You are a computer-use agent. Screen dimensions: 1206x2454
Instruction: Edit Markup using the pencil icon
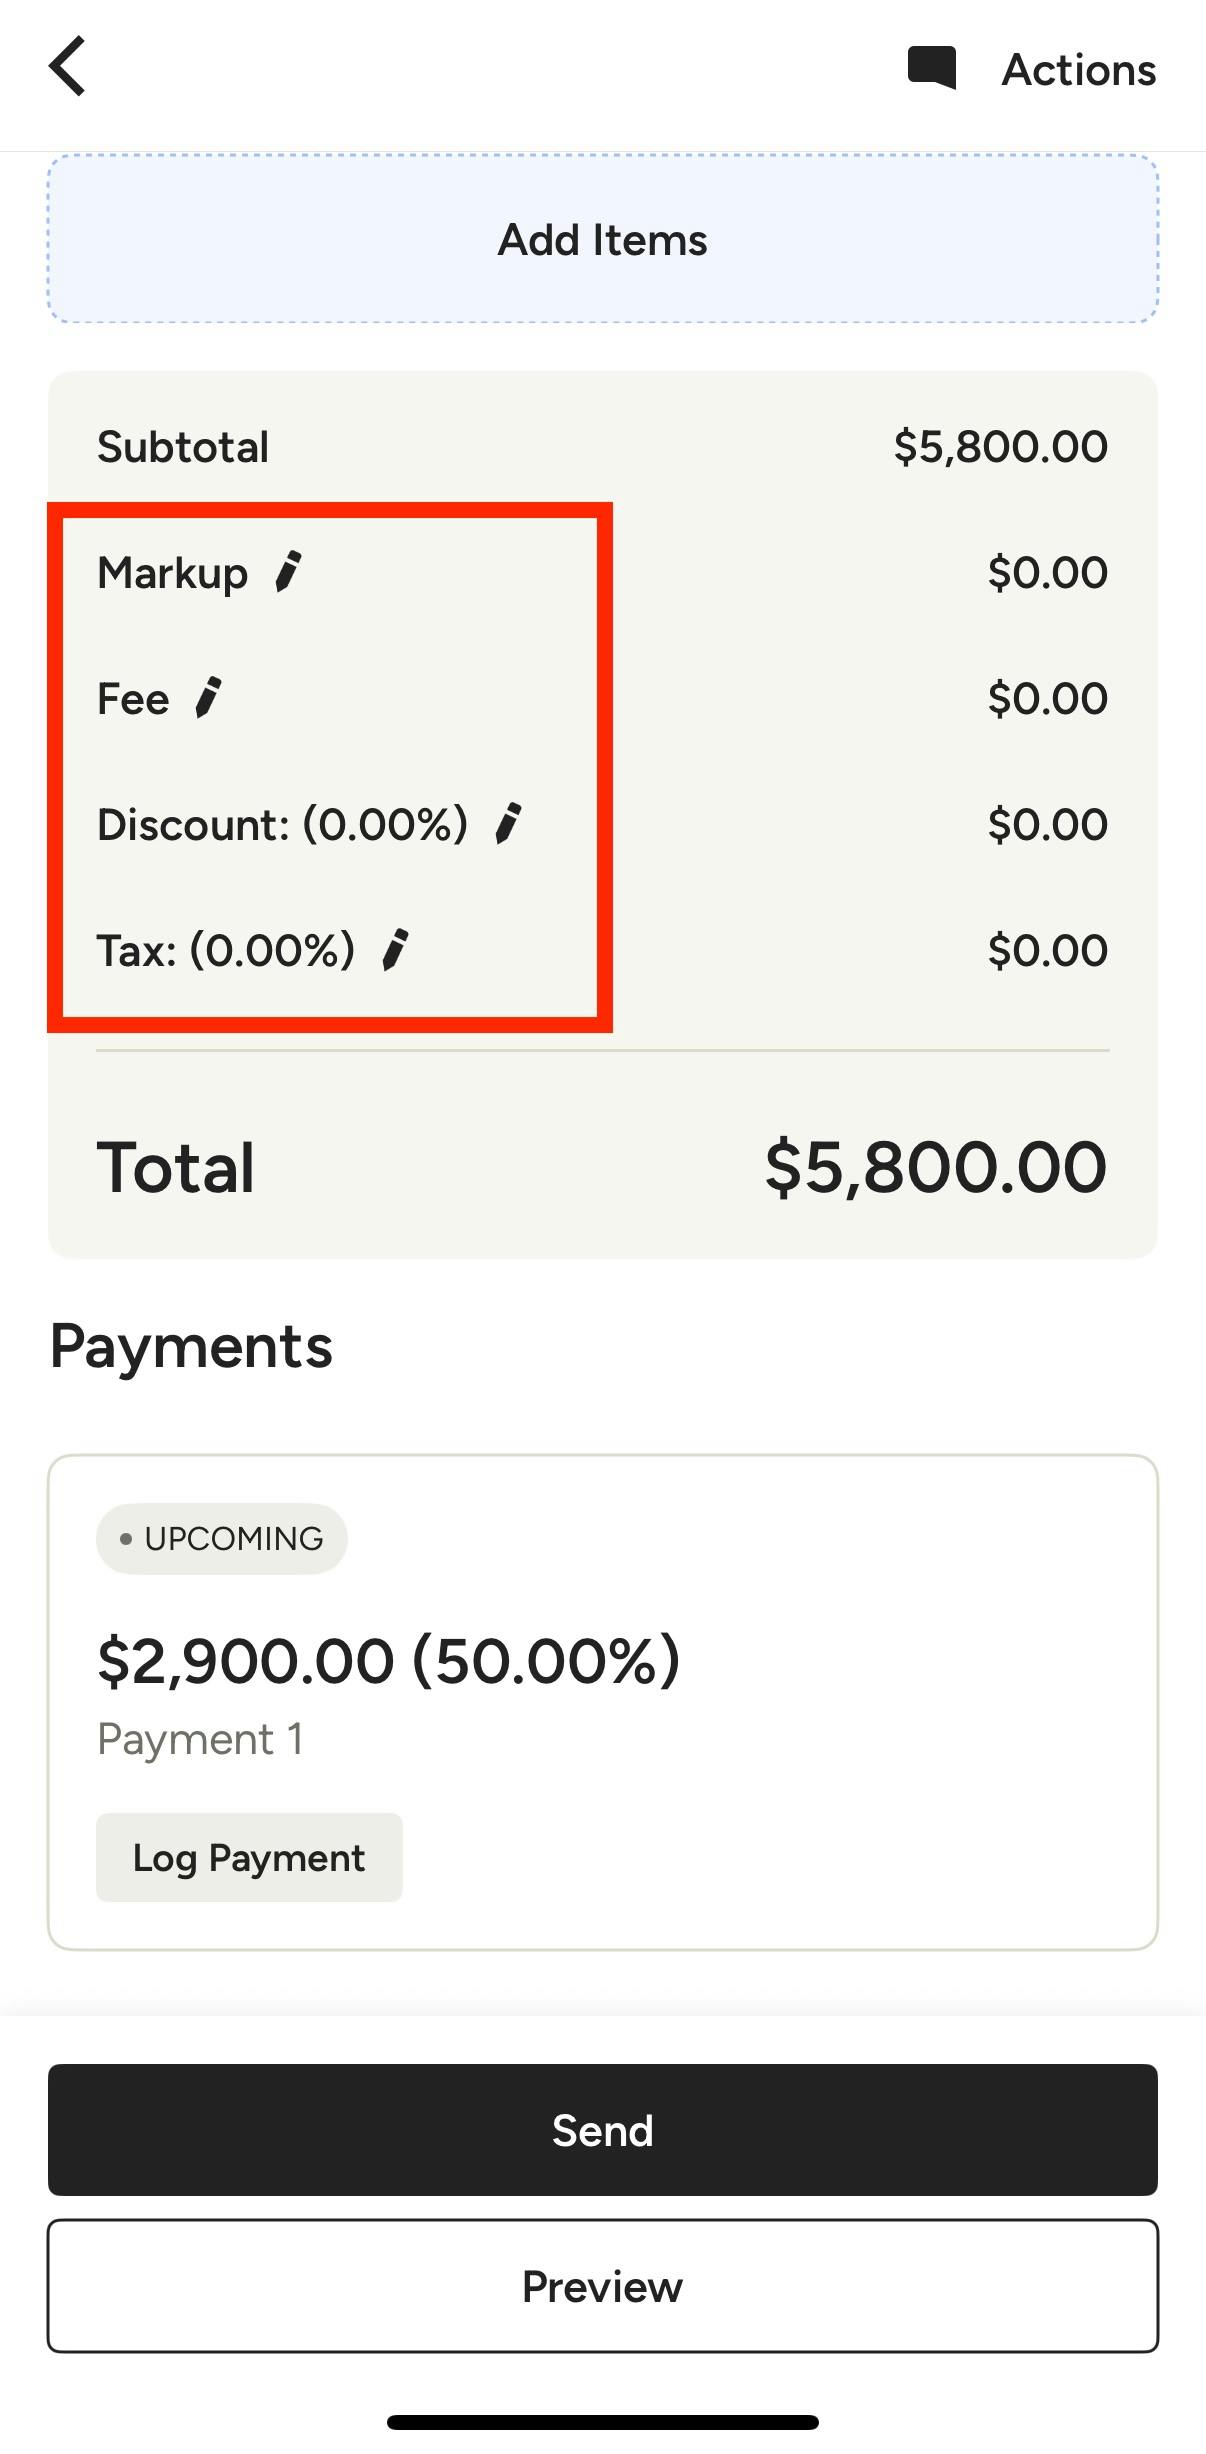pyautogui.click(x=288, y=572)
